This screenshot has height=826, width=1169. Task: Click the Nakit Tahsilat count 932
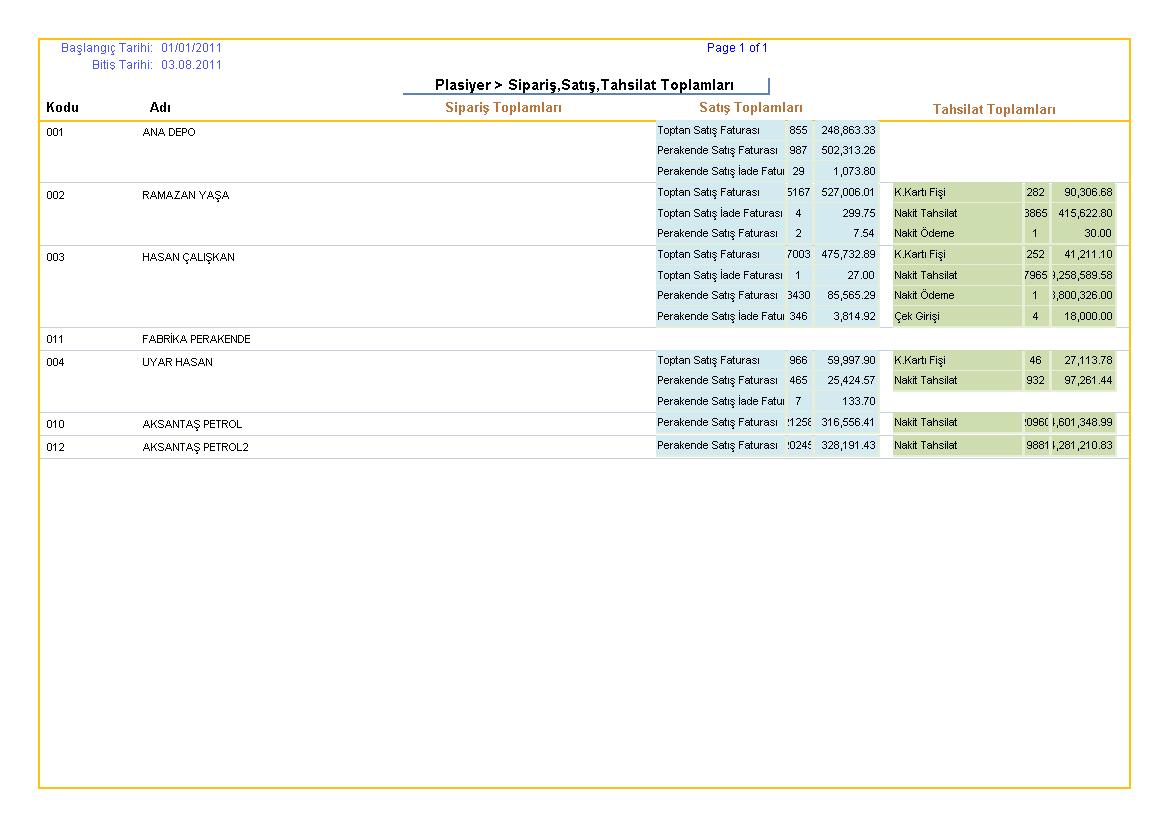[1036, 380]
